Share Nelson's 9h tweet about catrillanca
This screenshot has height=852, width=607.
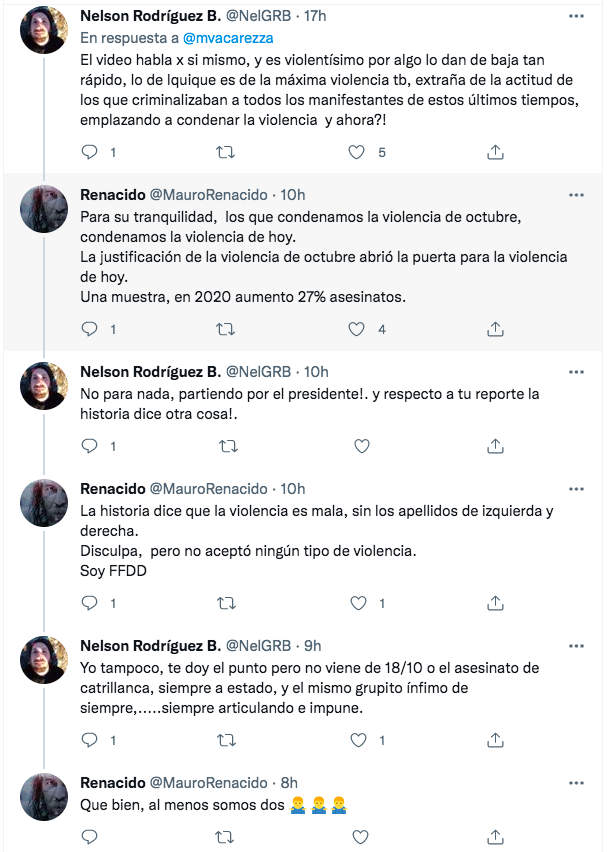[494, 740]
